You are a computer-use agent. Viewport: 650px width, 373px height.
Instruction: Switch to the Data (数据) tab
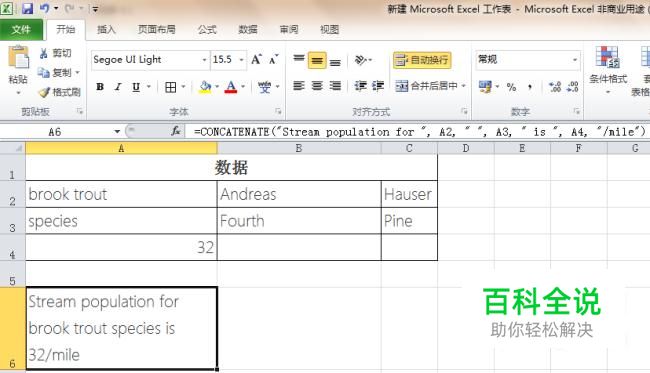pos(248,29)
